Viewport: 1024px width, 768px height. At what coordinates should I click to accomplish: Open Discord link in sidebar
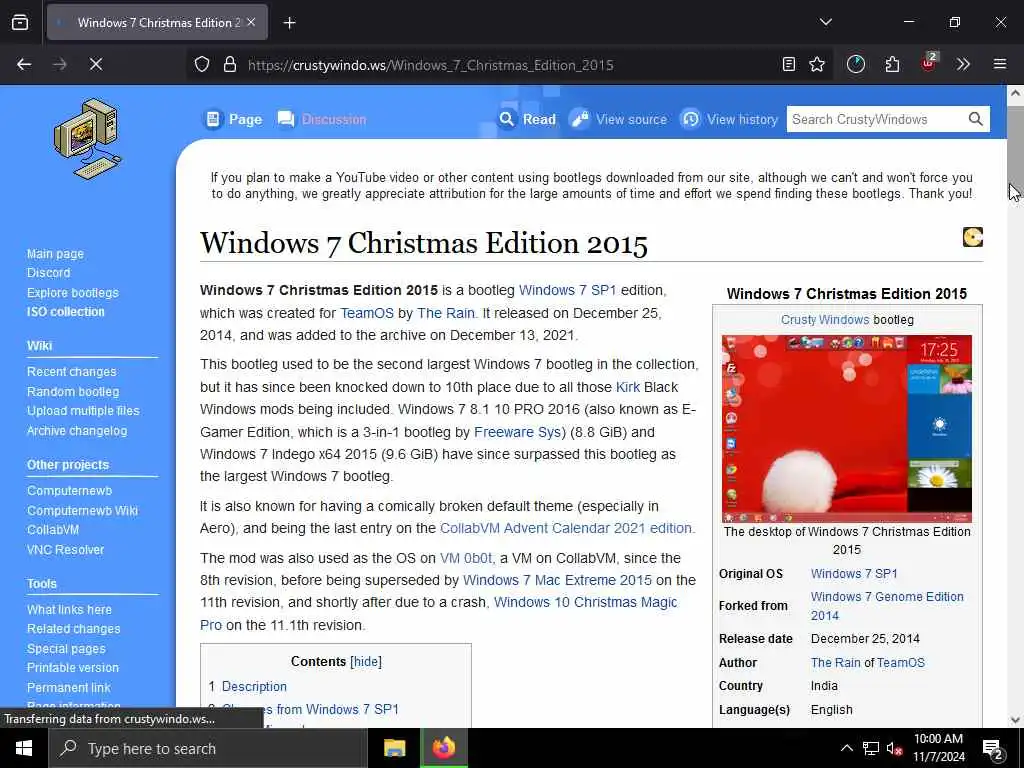coord(48,272)
